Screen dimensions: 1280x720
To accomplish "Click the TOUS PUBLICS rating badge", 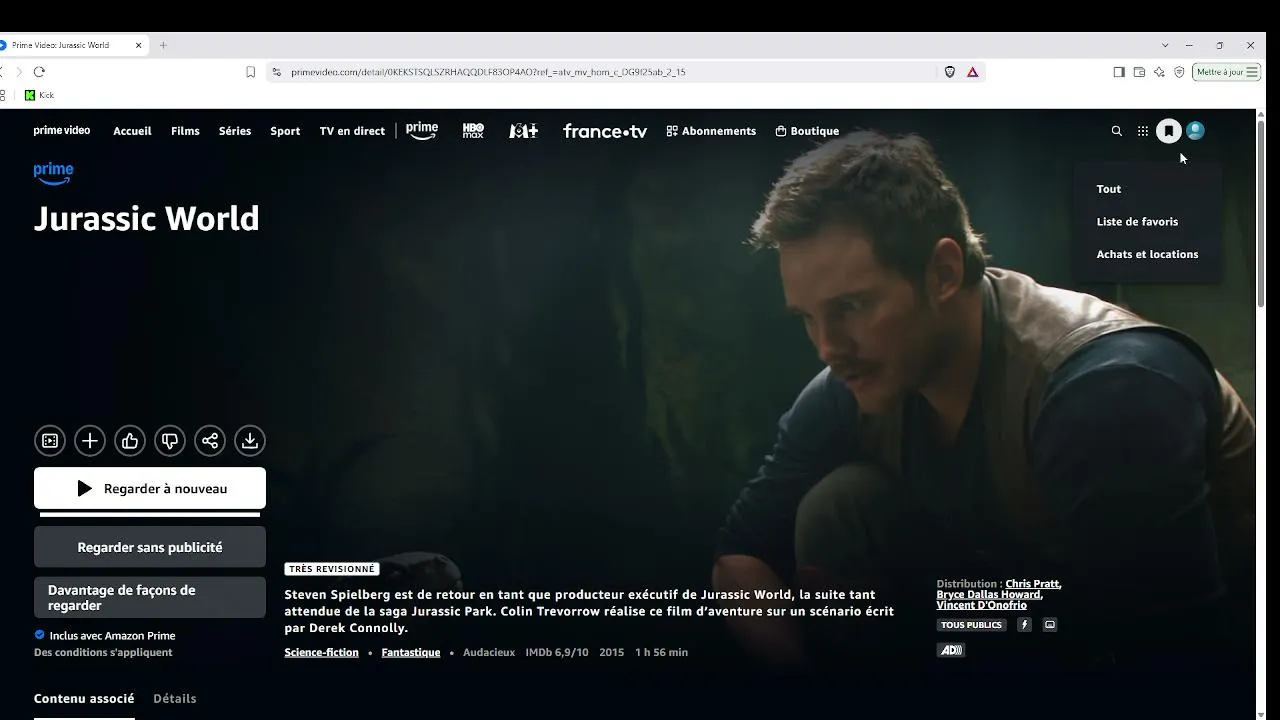I will click(x=971, y=625).
